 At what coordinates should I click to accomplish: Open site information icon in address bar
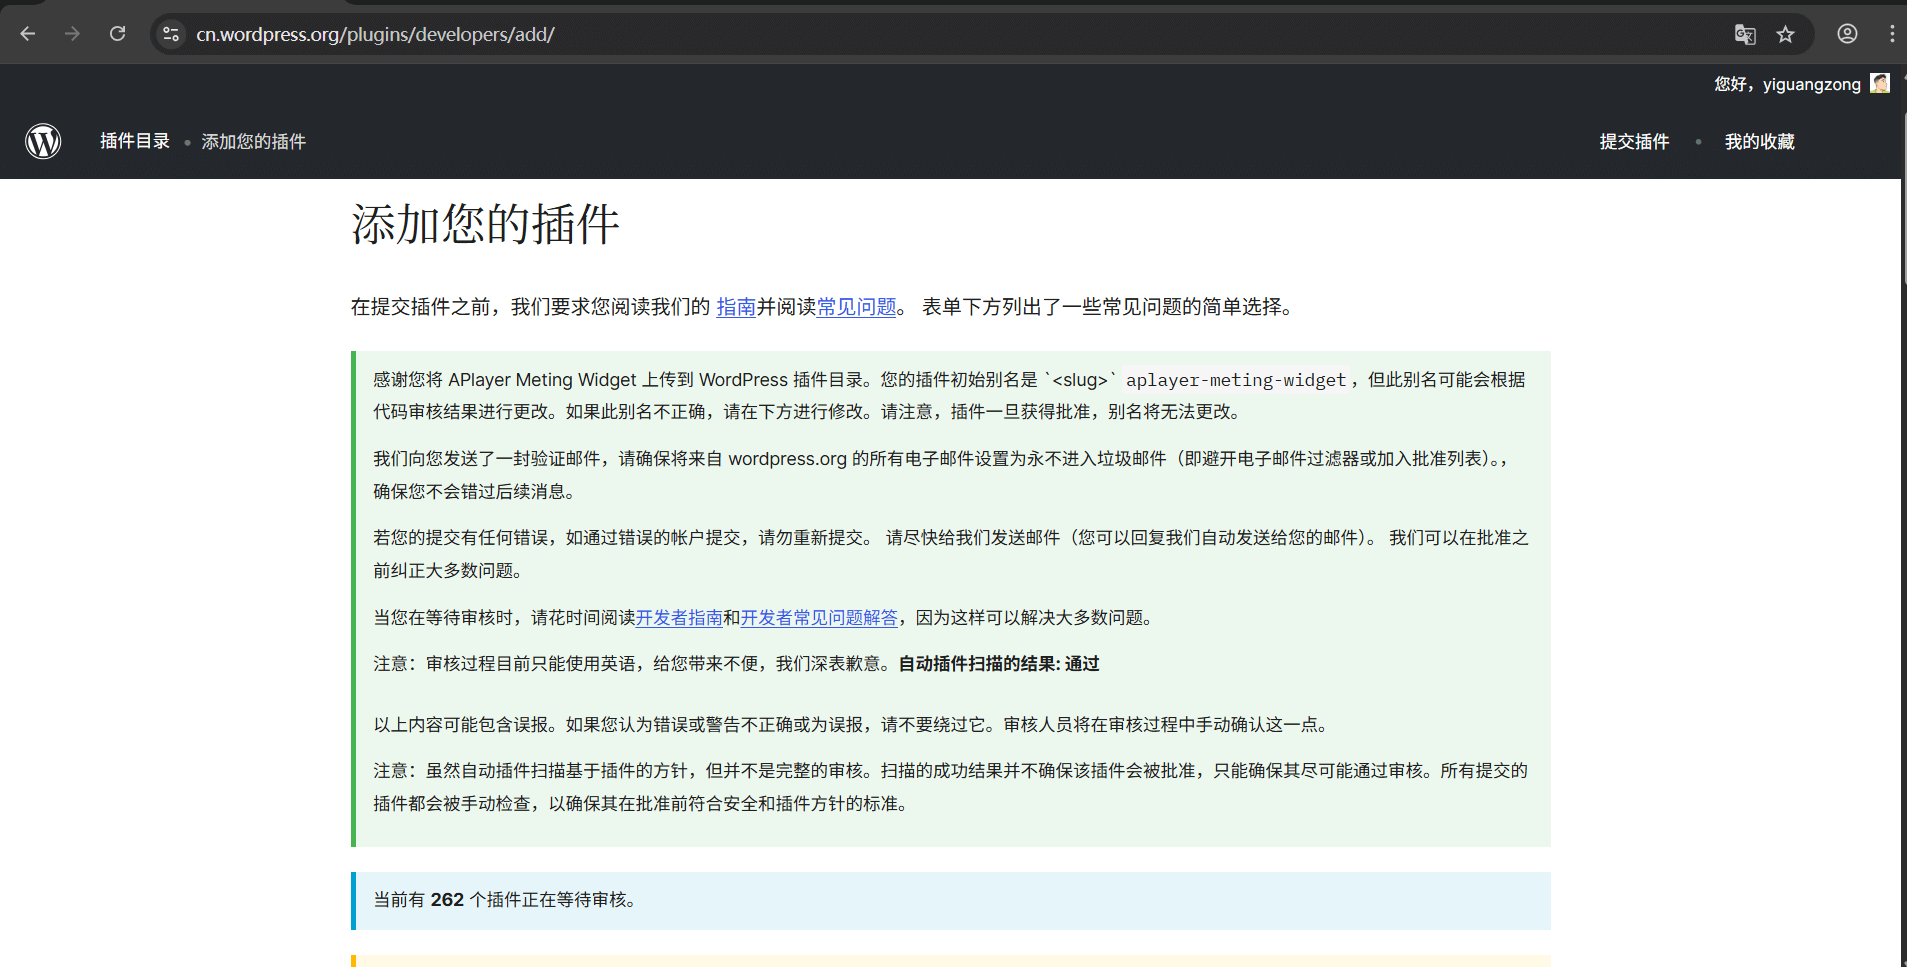[171, 34]
